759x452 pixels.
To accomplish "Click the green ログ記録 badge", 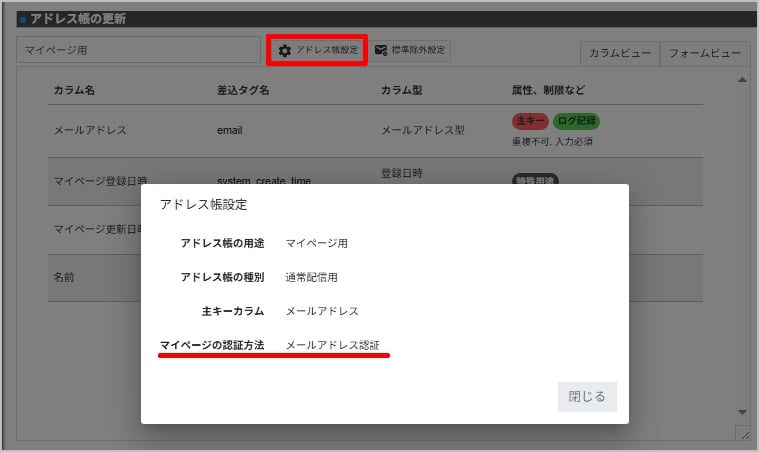I will (576, 122).
